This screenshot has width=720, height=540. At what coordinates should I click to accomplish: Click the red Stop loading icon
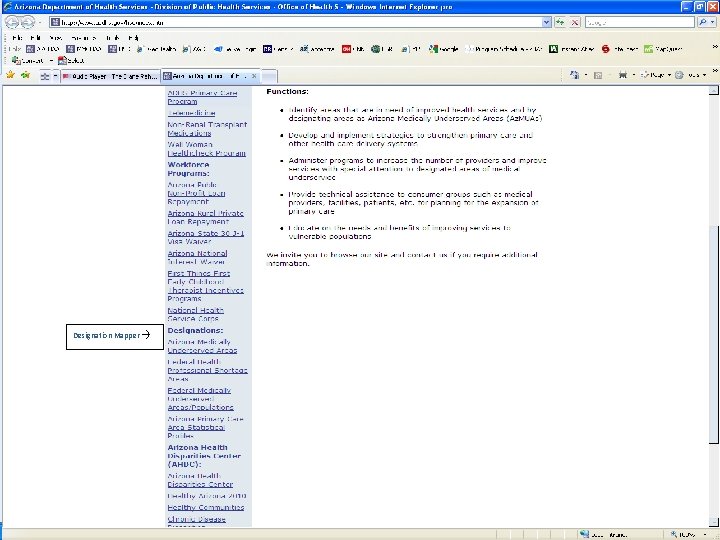574,22
